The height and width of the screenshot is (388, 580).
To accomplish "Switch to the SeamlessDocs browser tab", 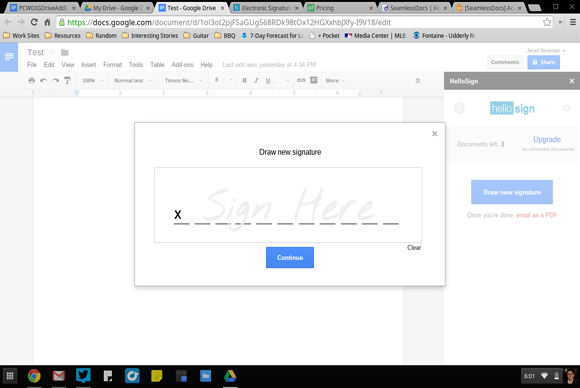I will pyautogui.click(x=414, y=8).
